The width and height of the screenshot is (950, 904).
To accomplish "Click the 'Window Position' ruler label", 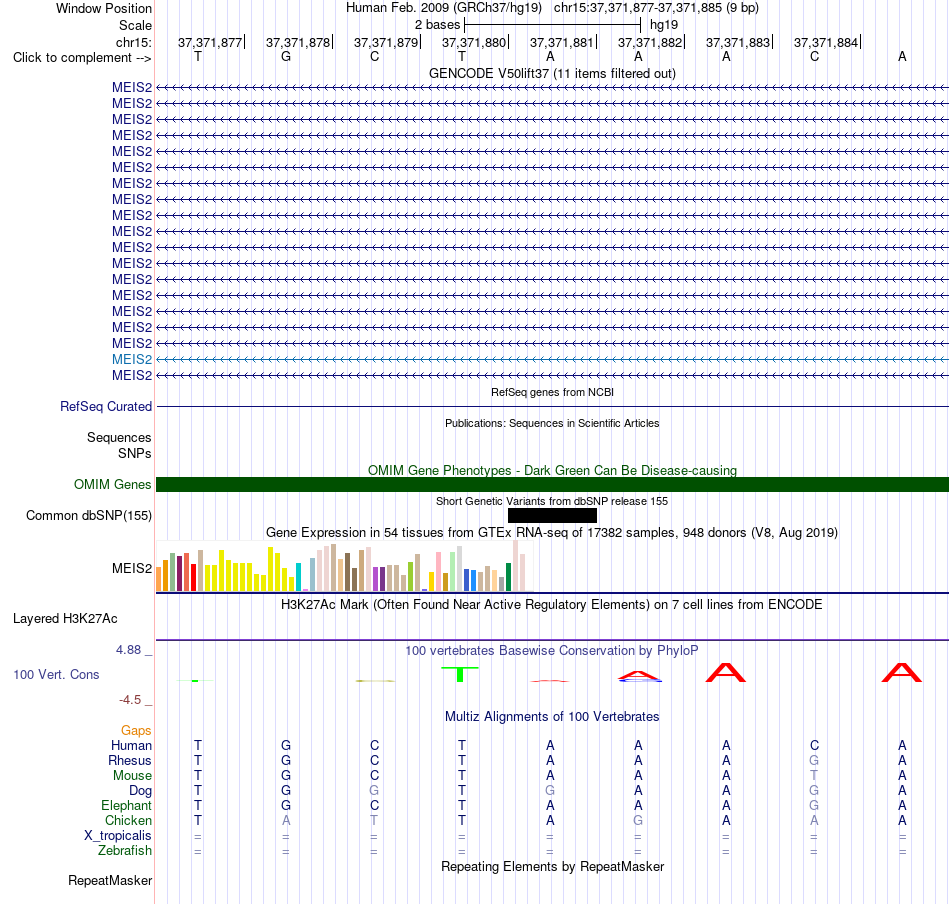I will 104,8.
